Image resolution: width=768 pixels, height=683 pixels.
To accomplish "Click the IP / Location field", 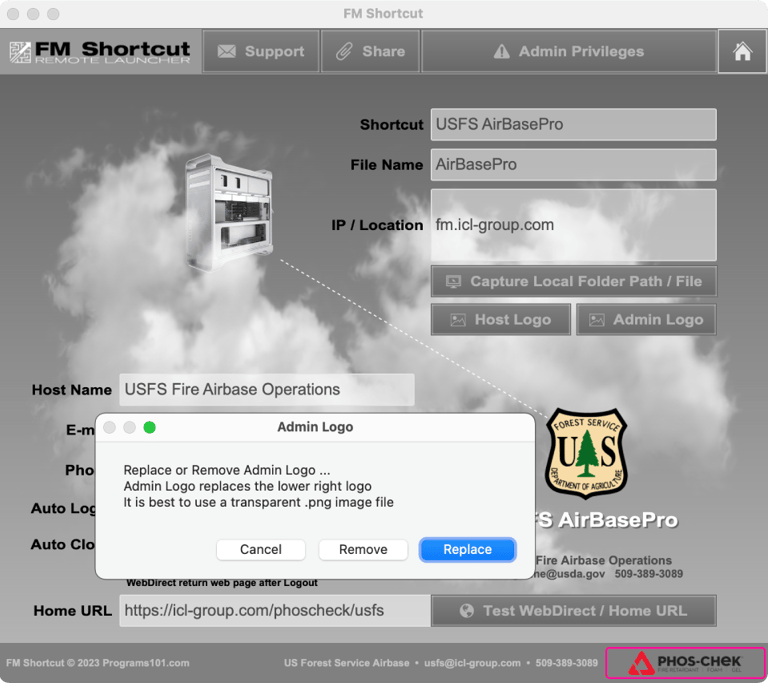I will click(x=574, y=225).
